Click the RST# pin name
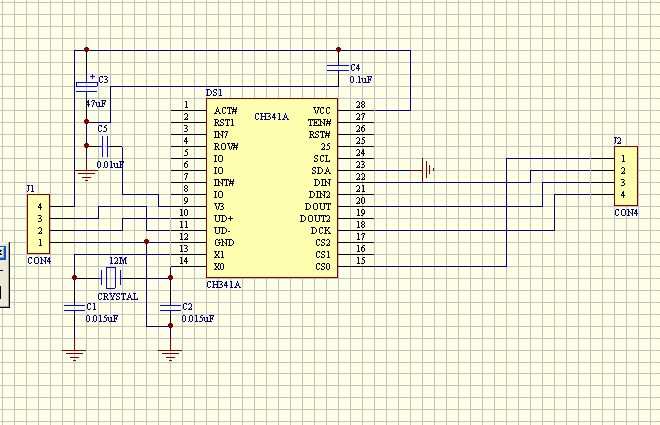660x425 pixels. pos(320,135)
